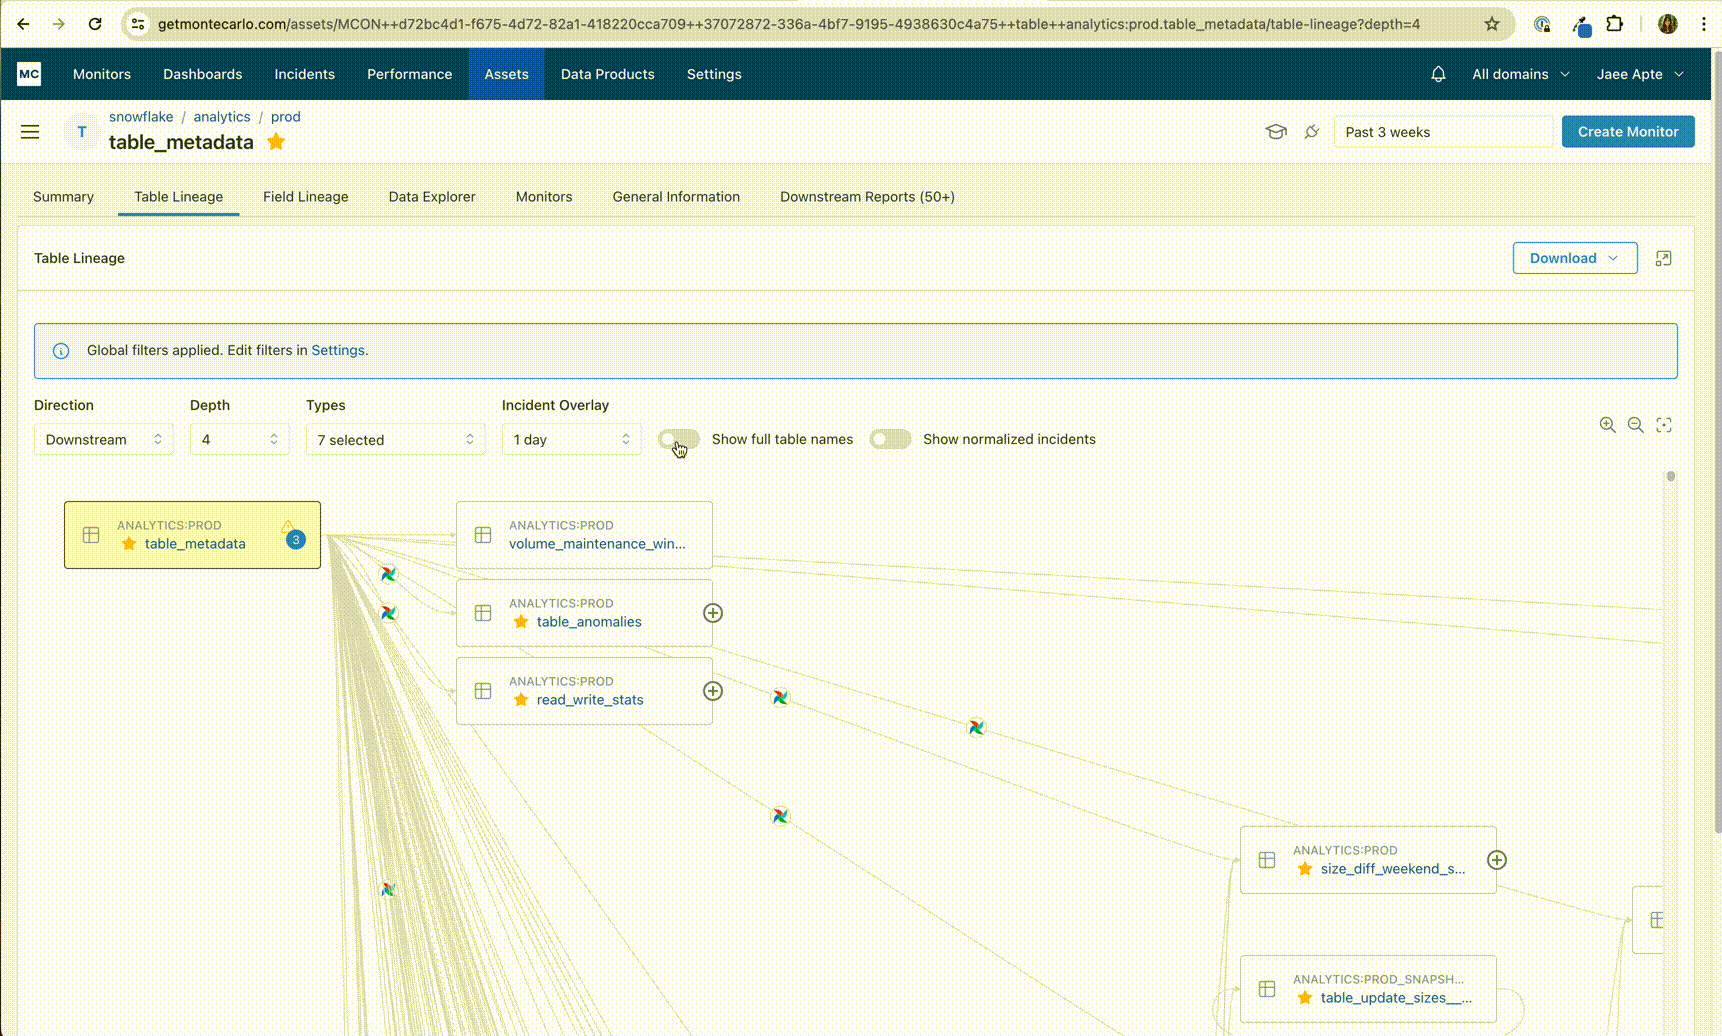The image size is (1722, 1036).
Task: Open the All domains dropdown
Action: tap(1521, 74)
